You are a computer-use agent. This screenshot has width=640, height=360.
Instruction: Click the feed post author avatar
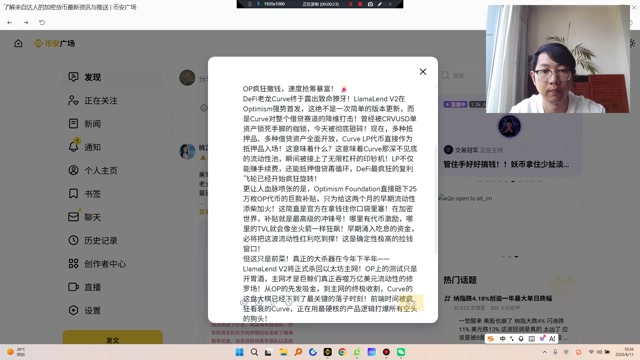click(x=187, y=151)
